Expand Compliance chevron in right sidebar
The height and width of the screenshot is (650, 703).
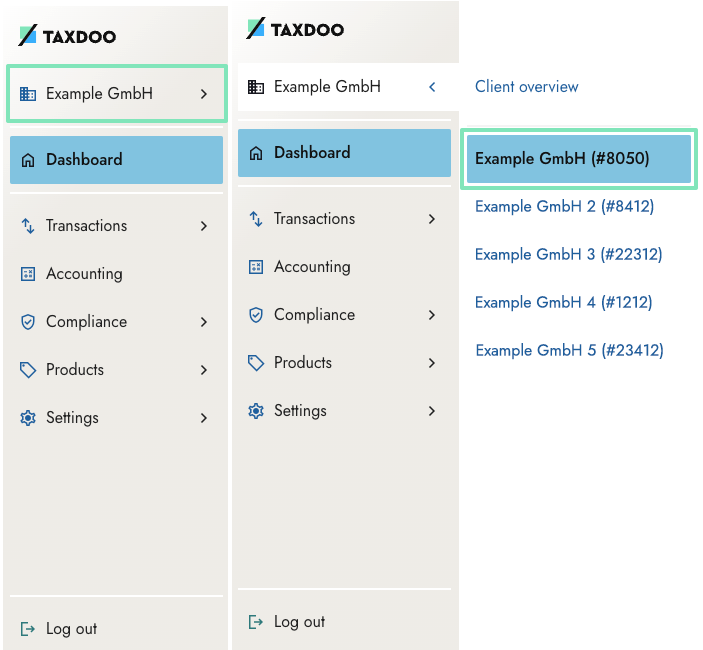click(432, 315)
